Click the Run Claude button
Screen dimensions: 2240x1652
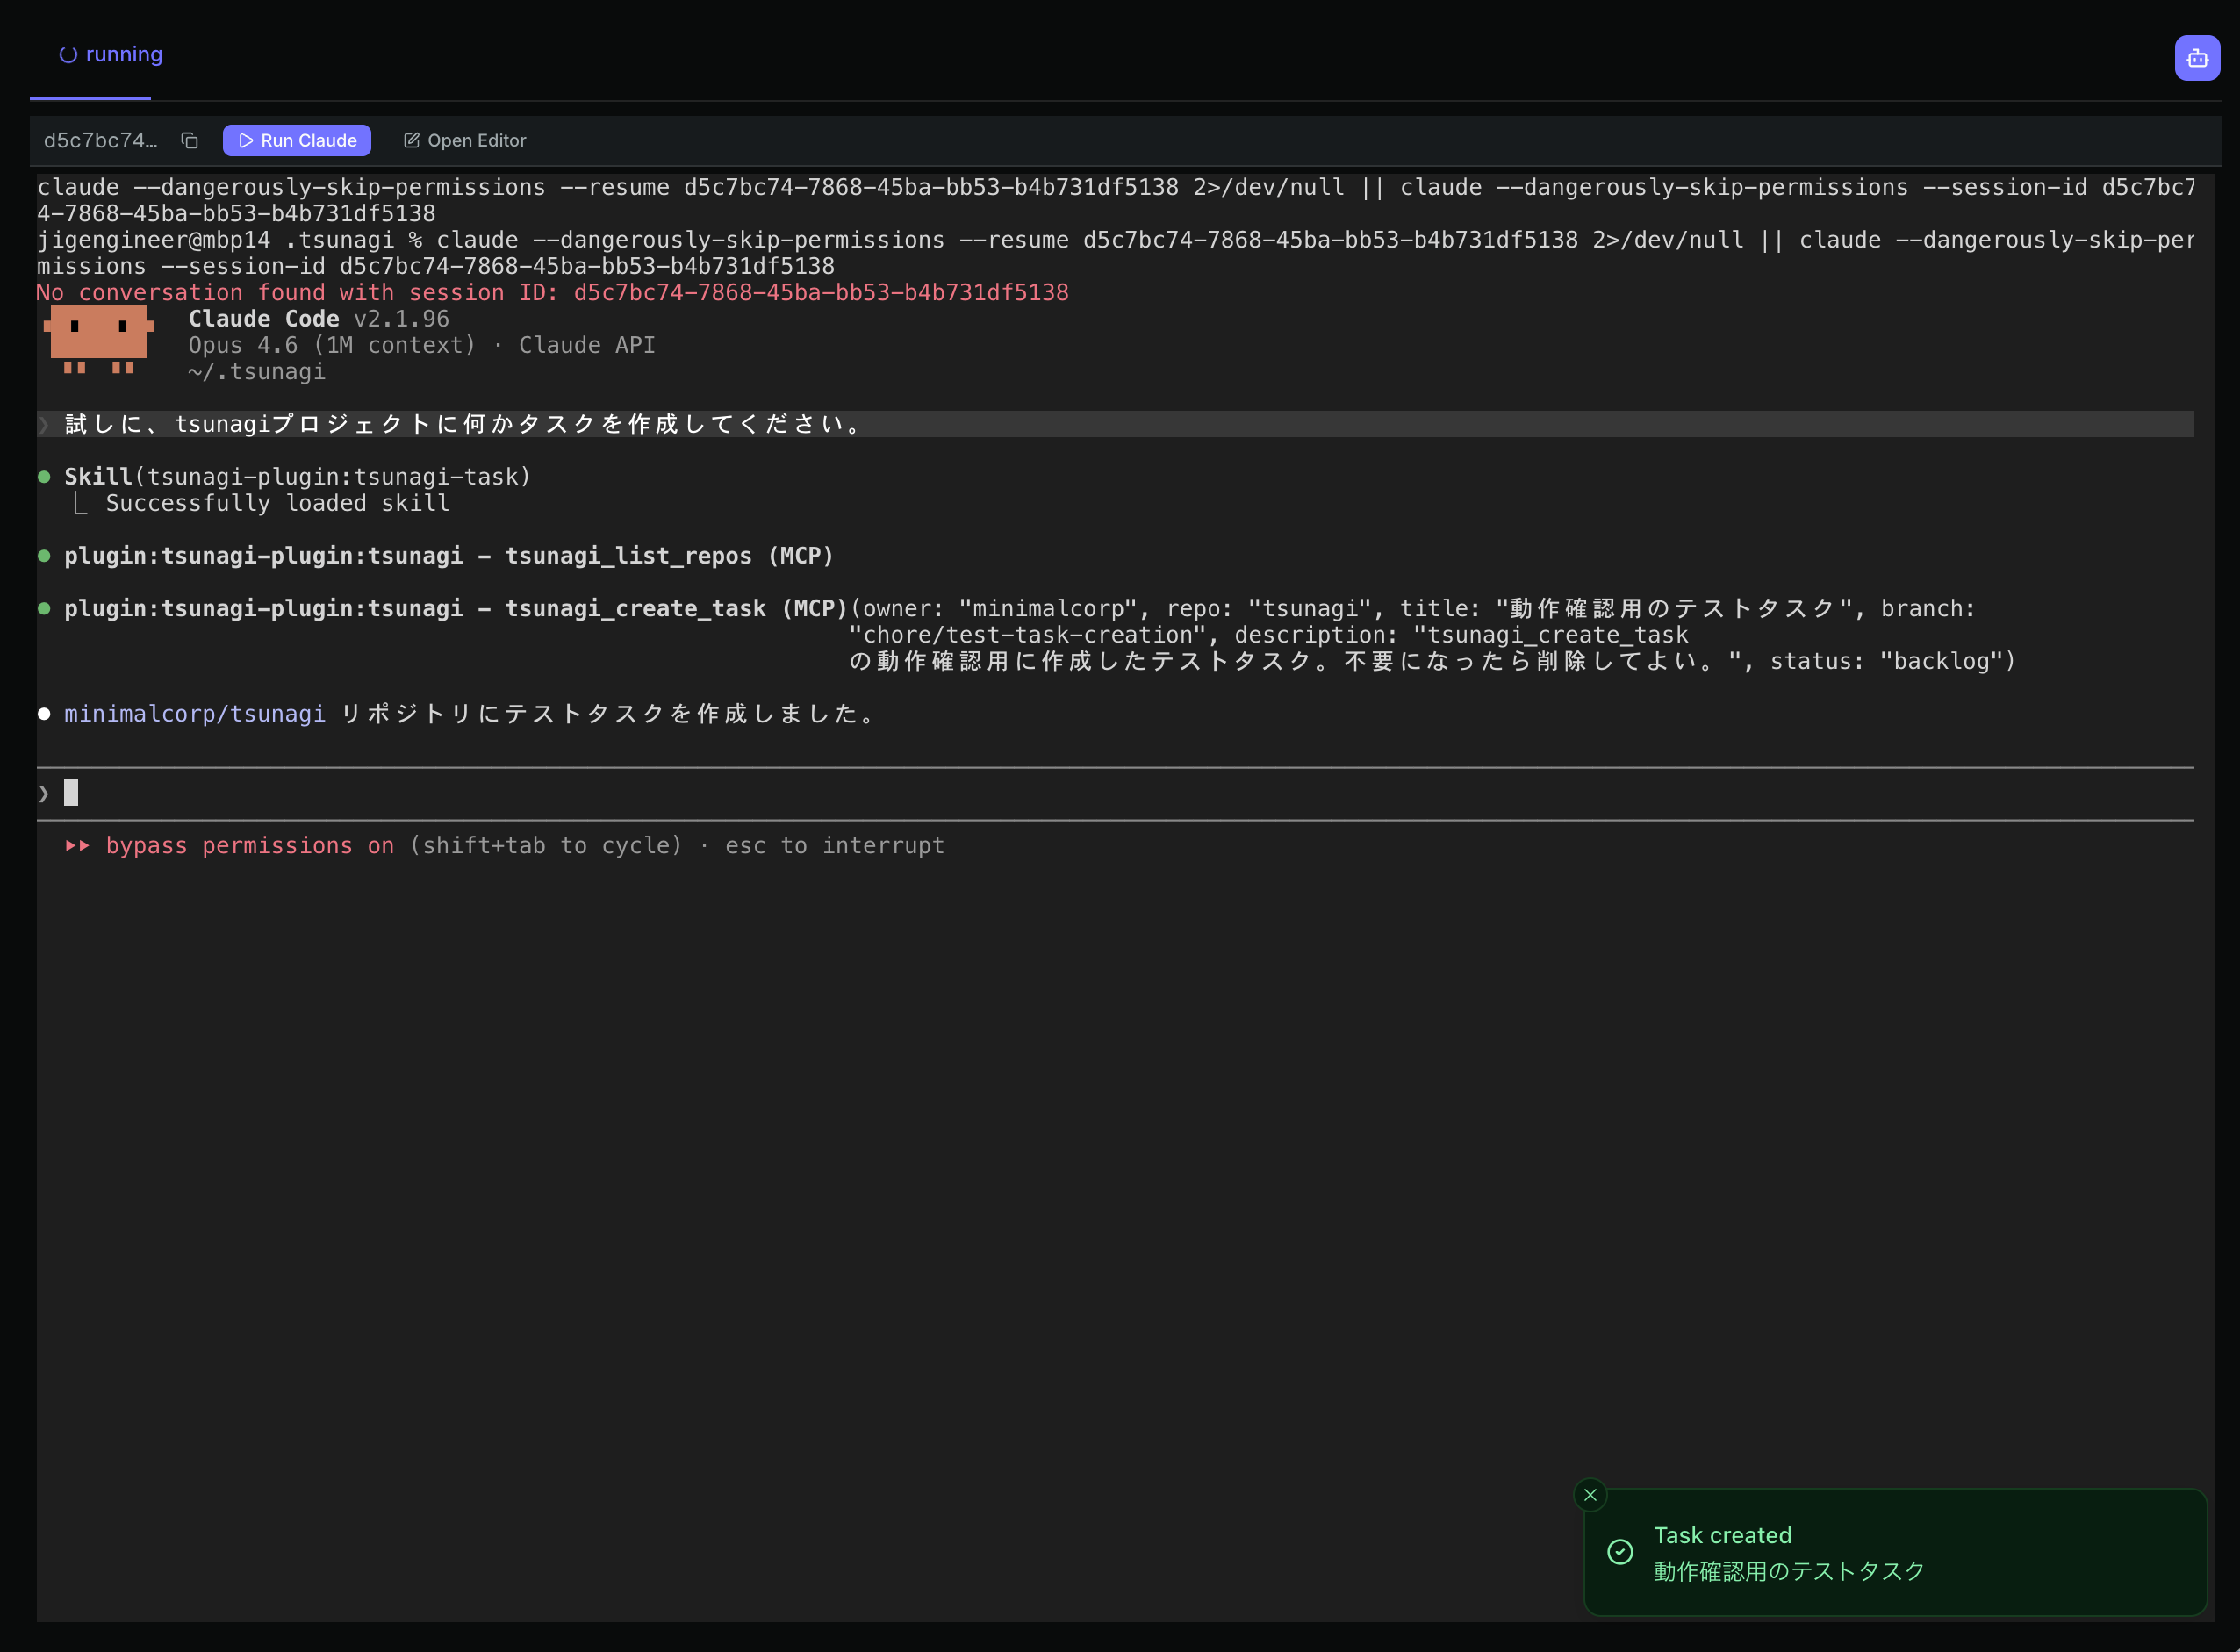297,141
